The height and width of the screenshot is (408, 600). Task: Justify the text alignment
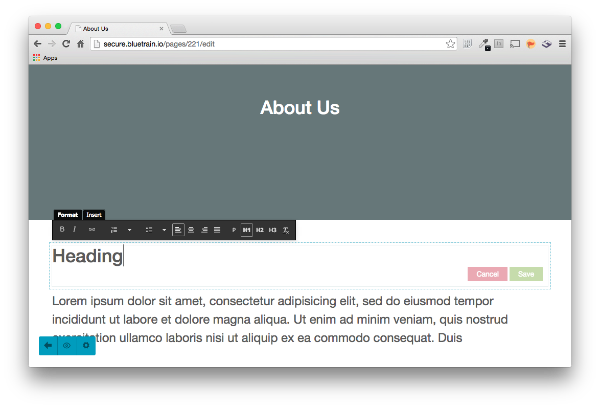[x=217, y=230]
